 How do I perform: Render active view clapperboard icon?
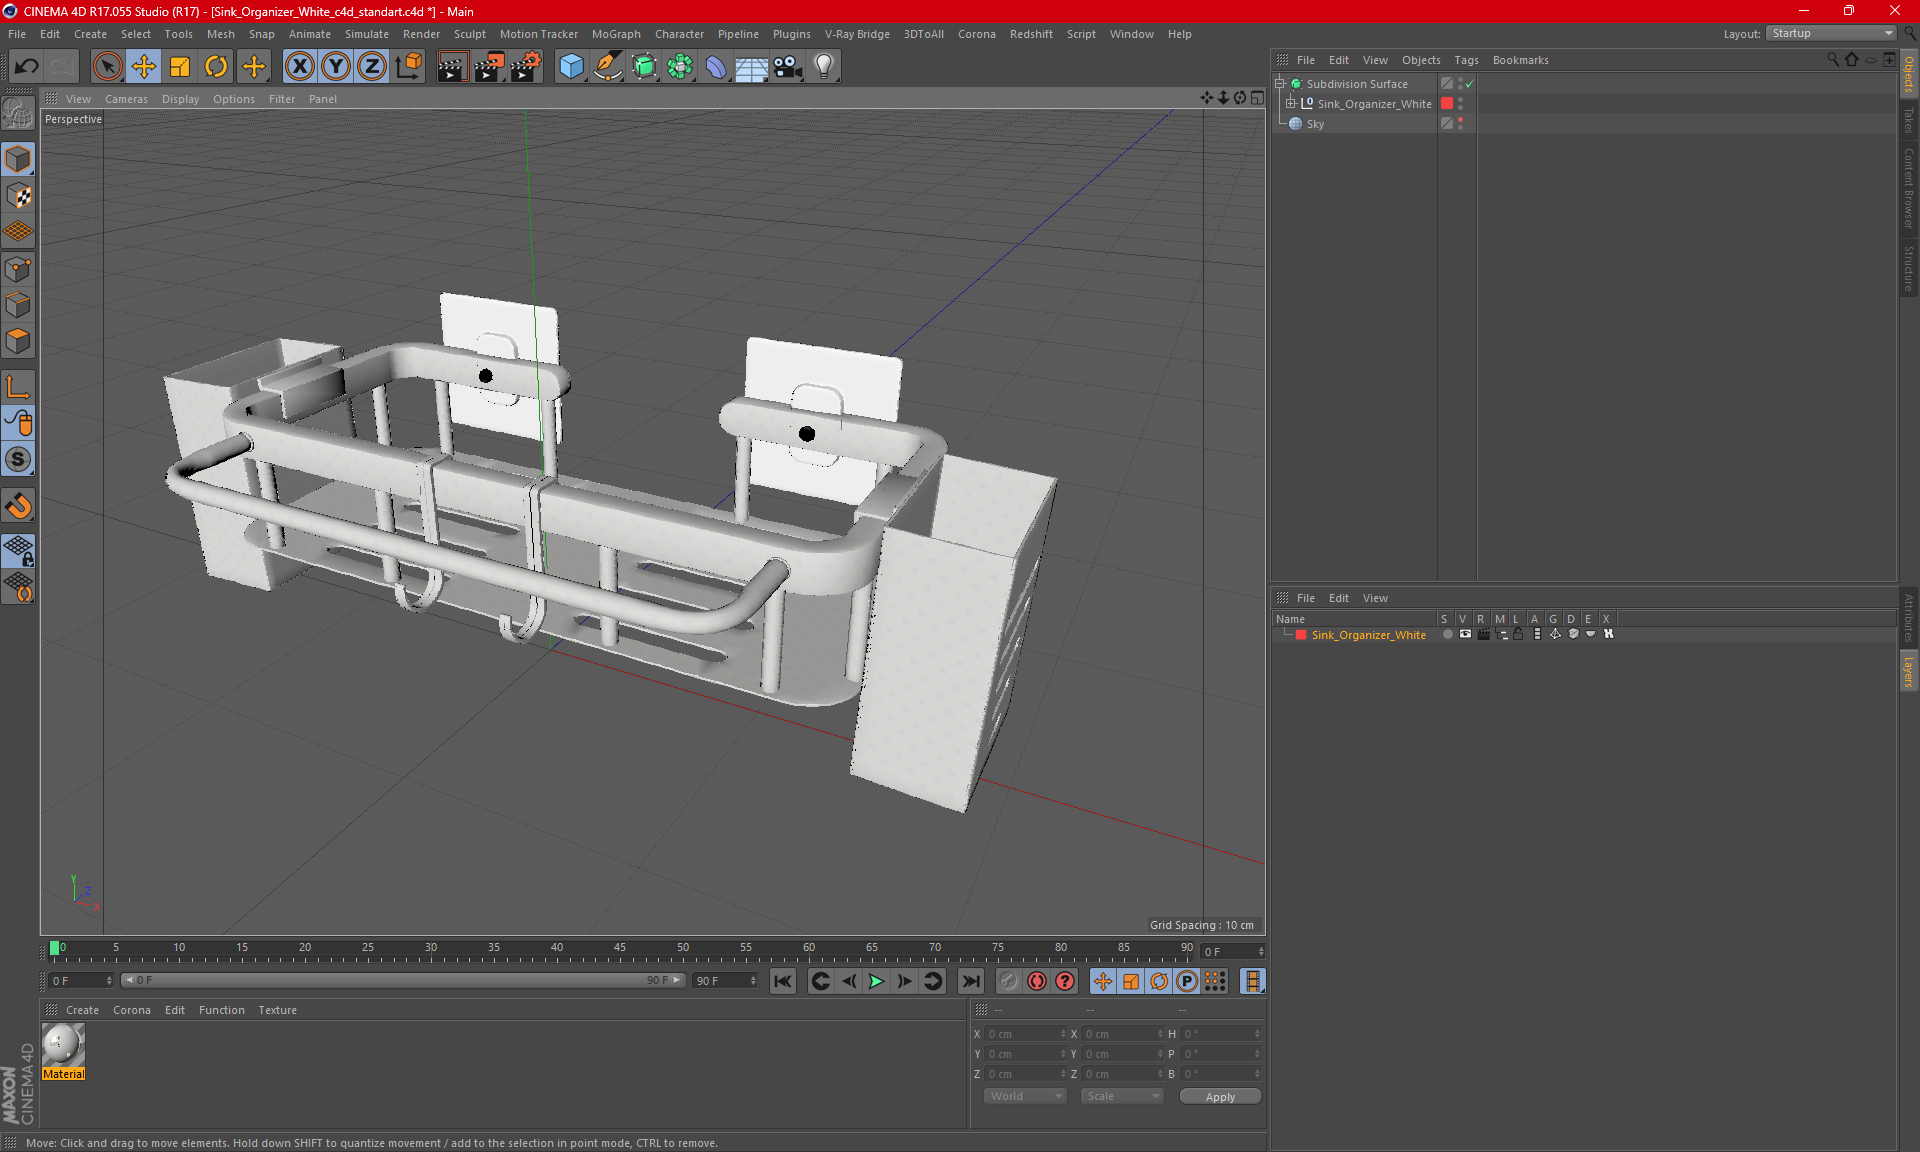452,67
